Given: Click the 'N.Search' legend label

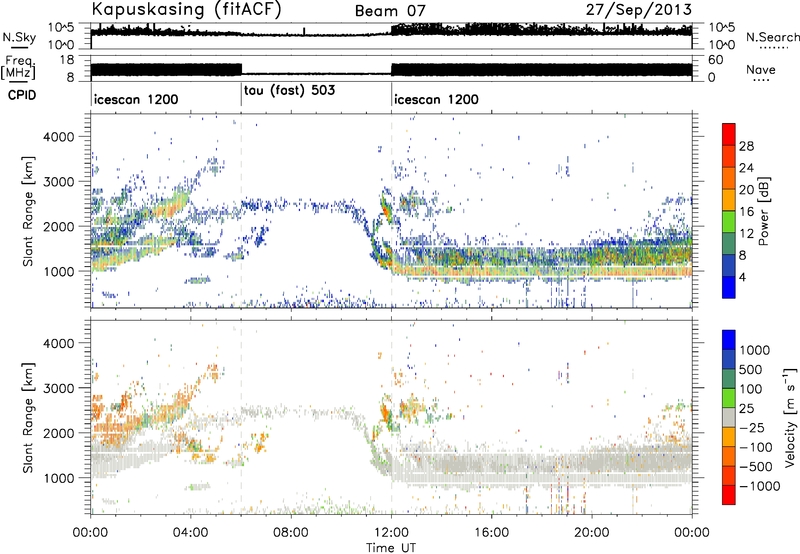Looking at the screenshot, I should pos(772,37).
